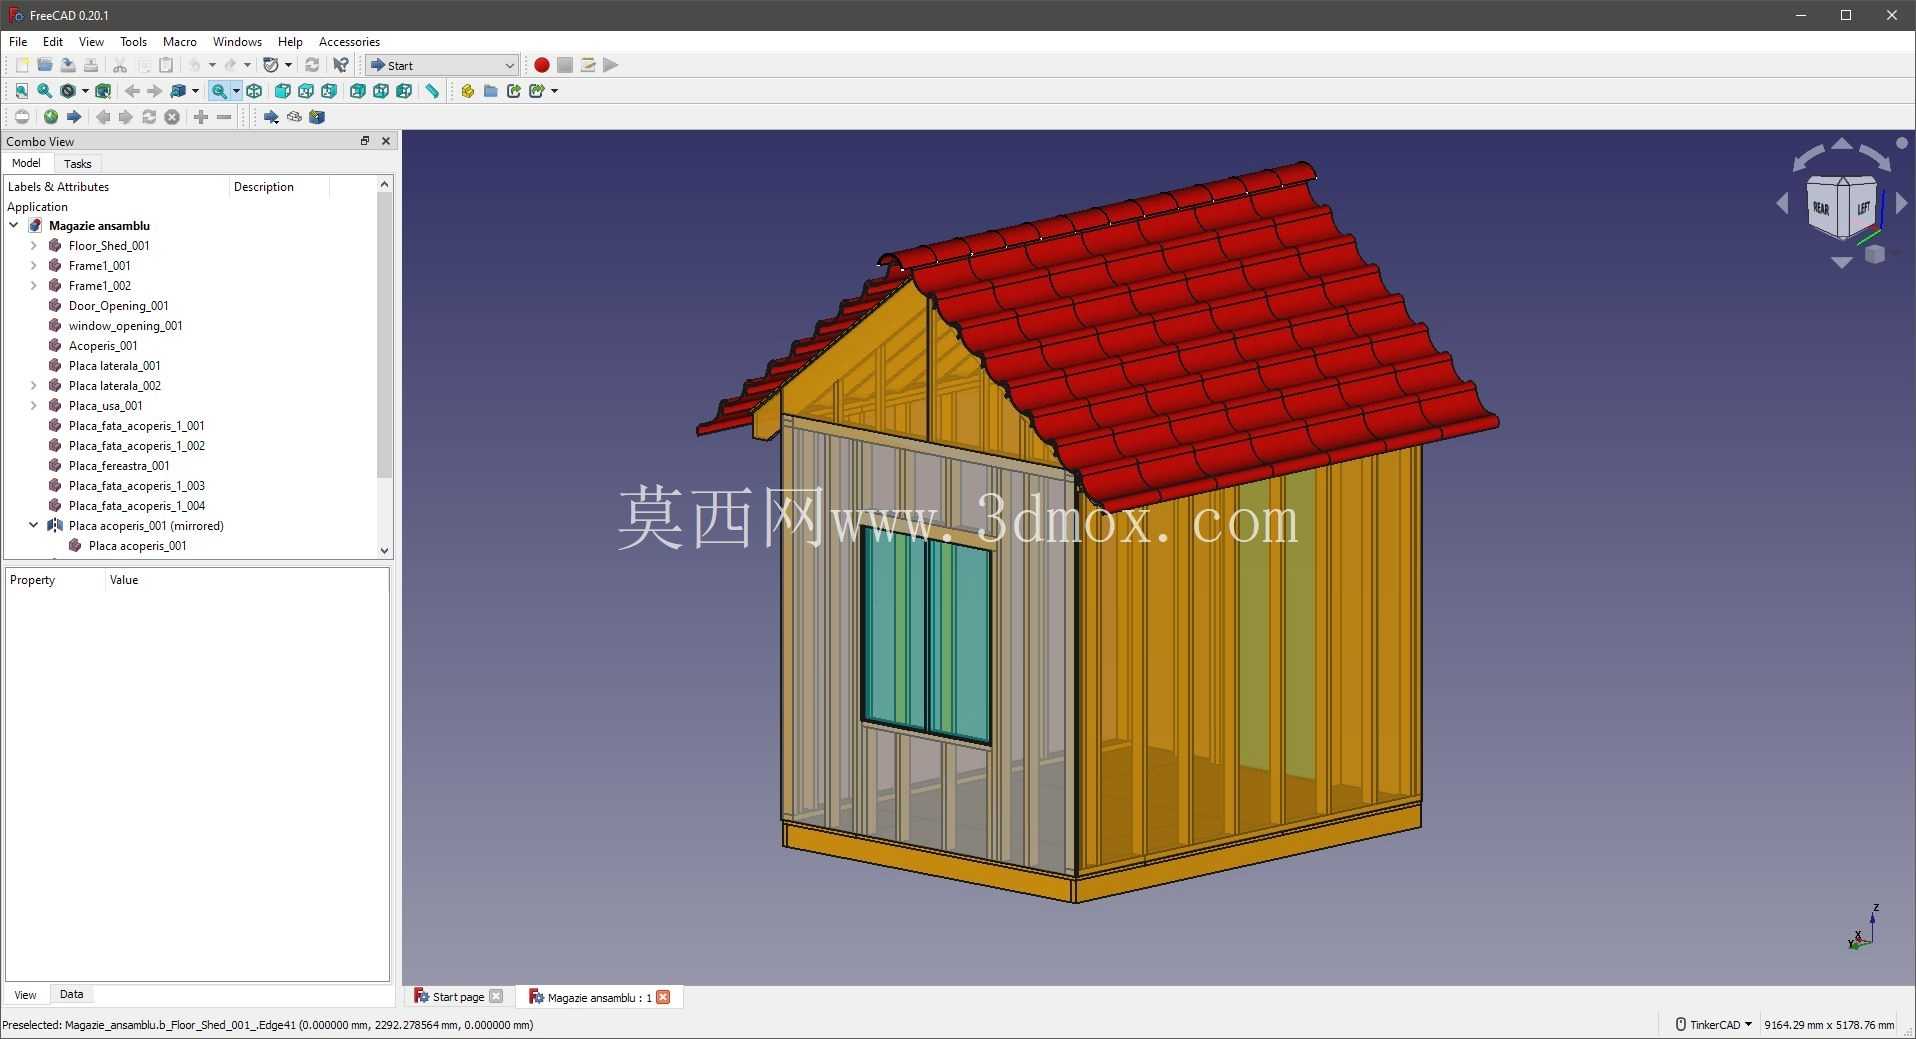Set front view cube icon

(x=283, y=91)
